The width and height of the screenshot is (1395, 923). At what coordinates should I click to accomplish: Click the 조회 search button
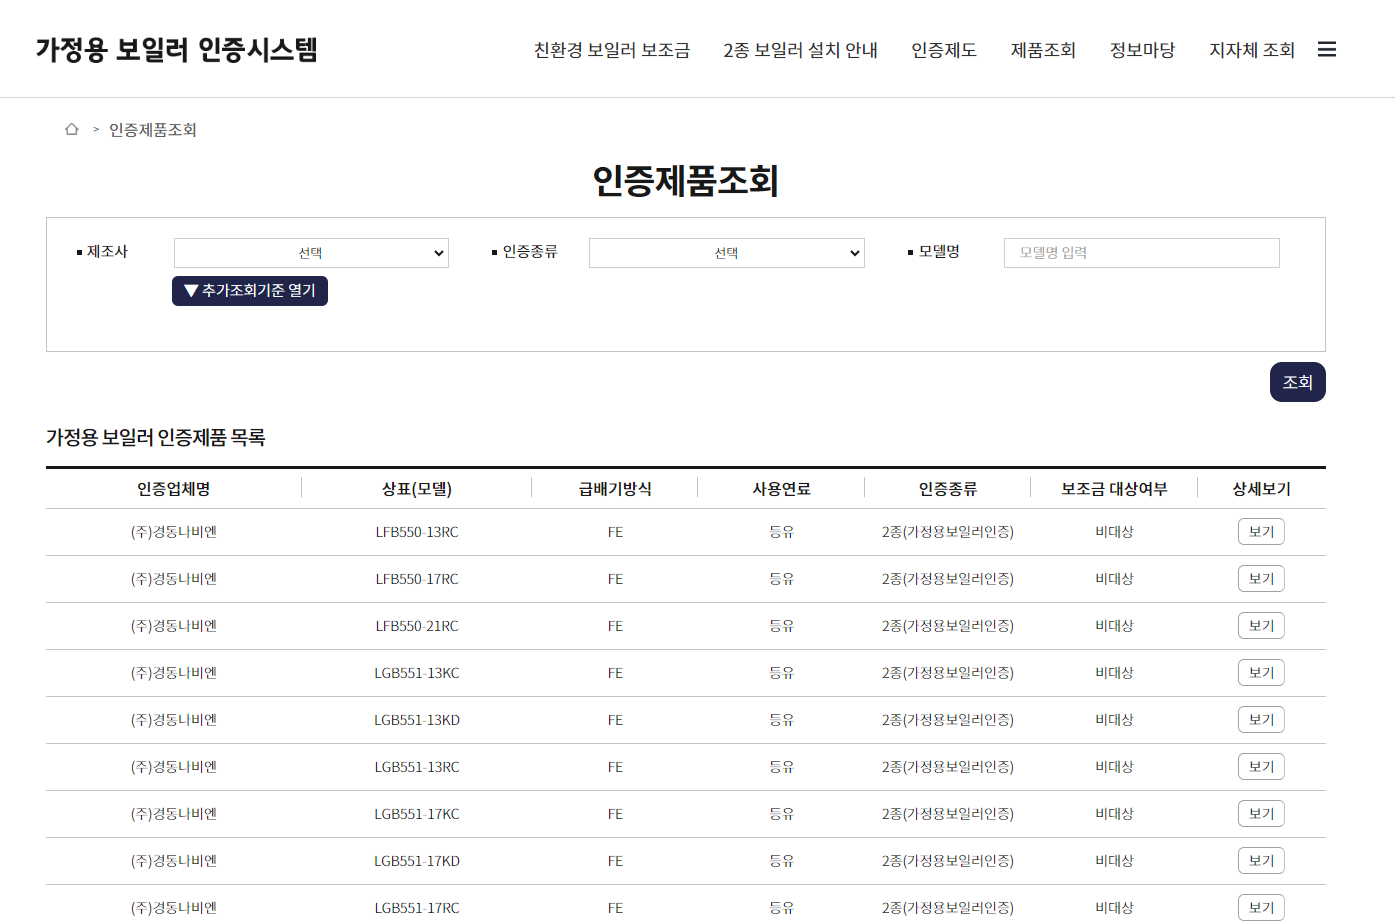(x=1297, y=381)
